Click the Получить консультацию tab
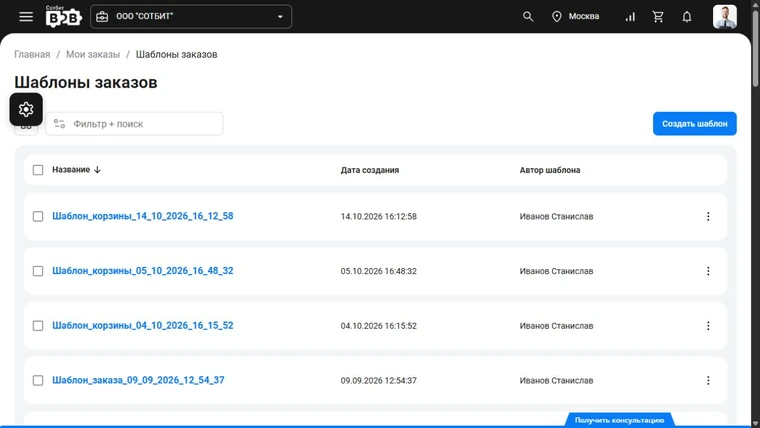Screen dimensions: 760x428 click(619, 420)
